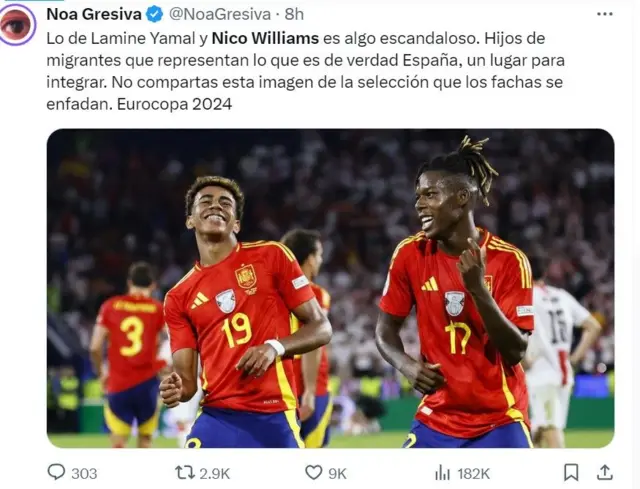Open the 8h timestamp link
The height and width of the screenshot is (489, 640).
point(294,14)
